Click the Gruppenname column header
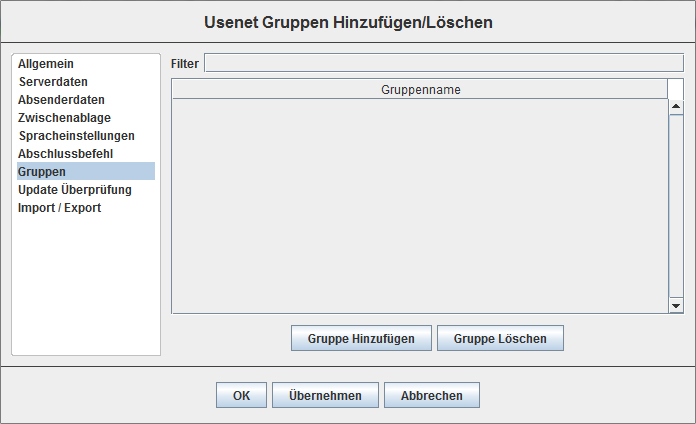The width and height of the screenshot is (696, 424). tap(420, 90)
